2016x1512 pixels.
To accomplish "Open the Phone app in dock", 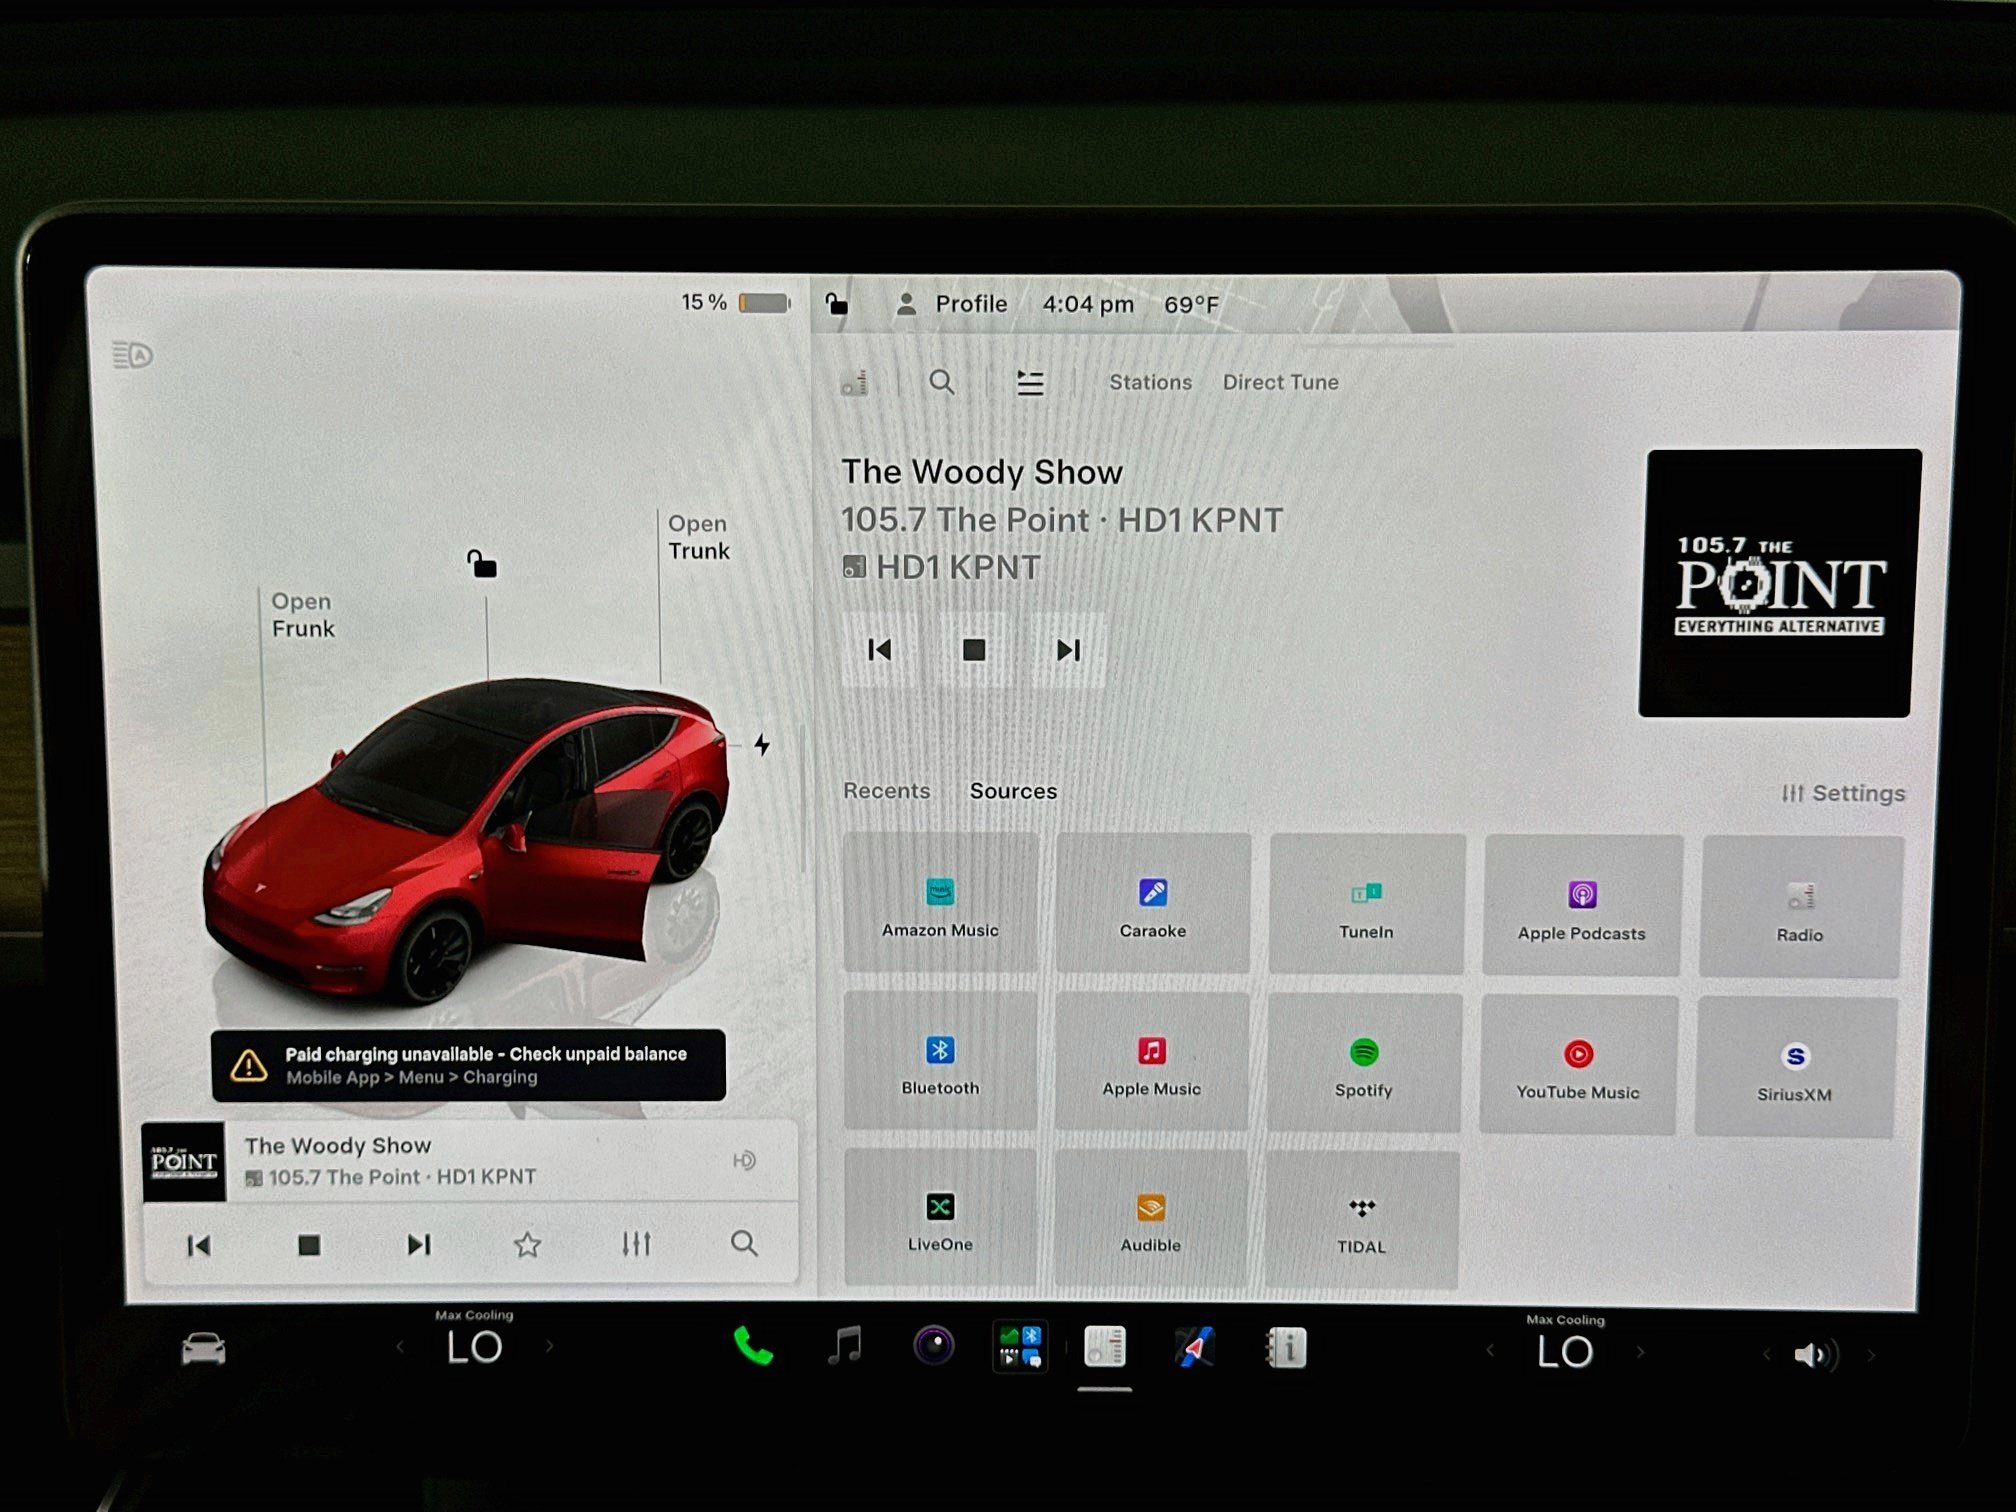I will tap(753, 1346).
